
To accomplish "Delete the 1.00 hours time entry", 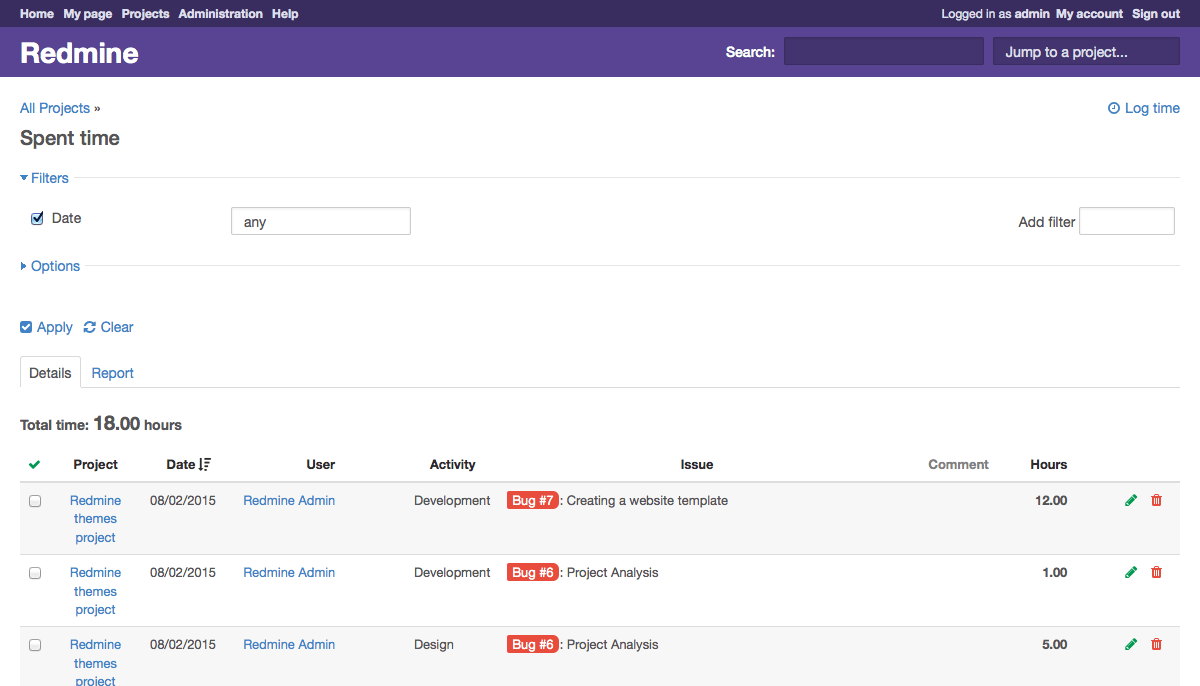I will pos(1157,572).
